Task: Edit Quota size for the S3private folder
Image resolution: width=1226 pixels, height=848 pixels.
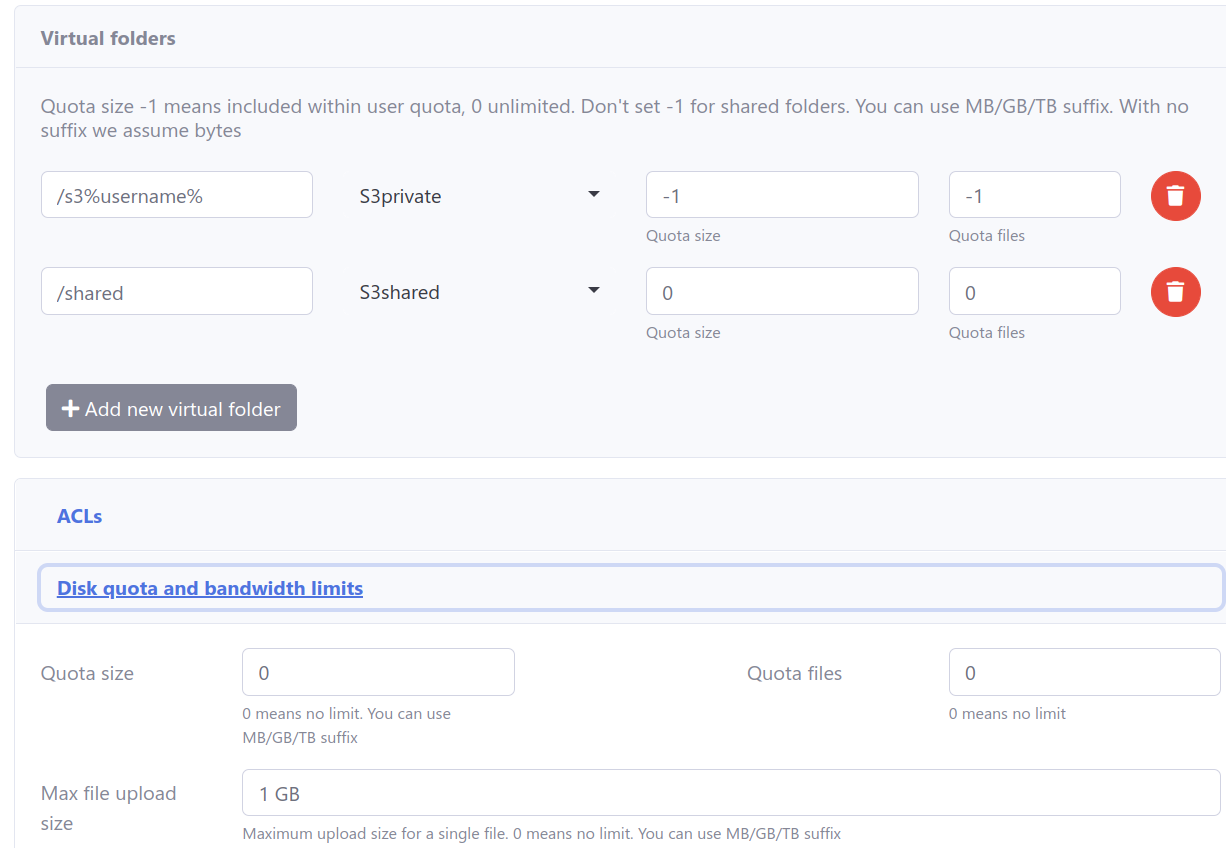Action: point(781,195)
